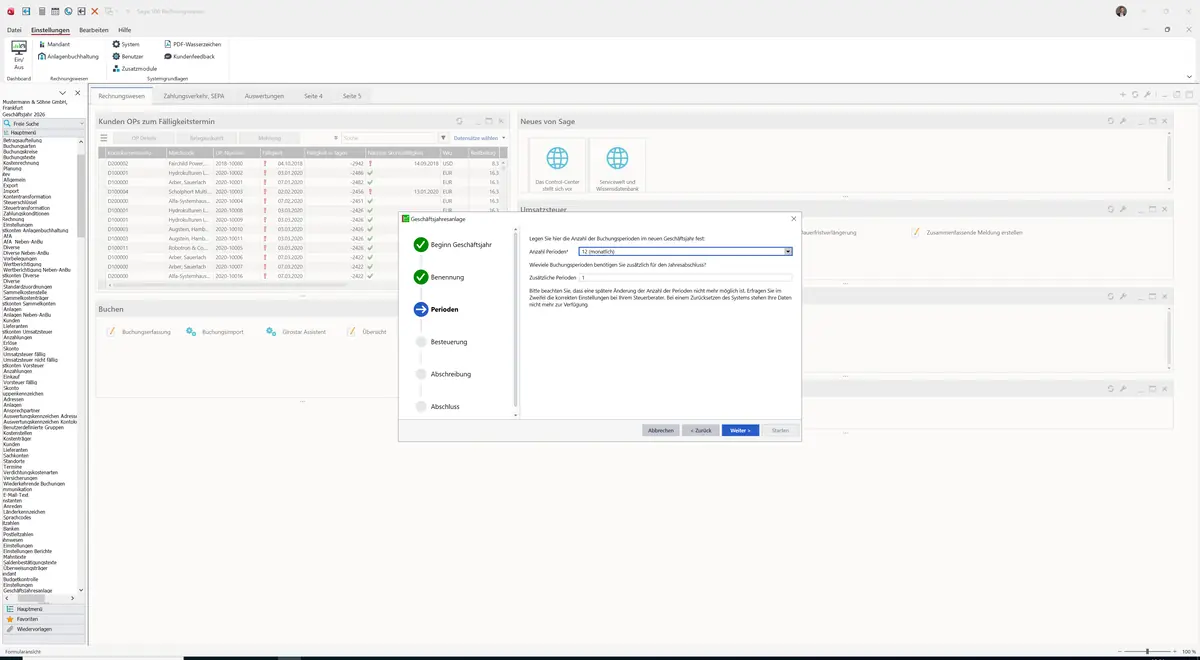This screenshot has height=660, width=1200.
Task: Switch to the Auswertungen tab
Action: 264,96
